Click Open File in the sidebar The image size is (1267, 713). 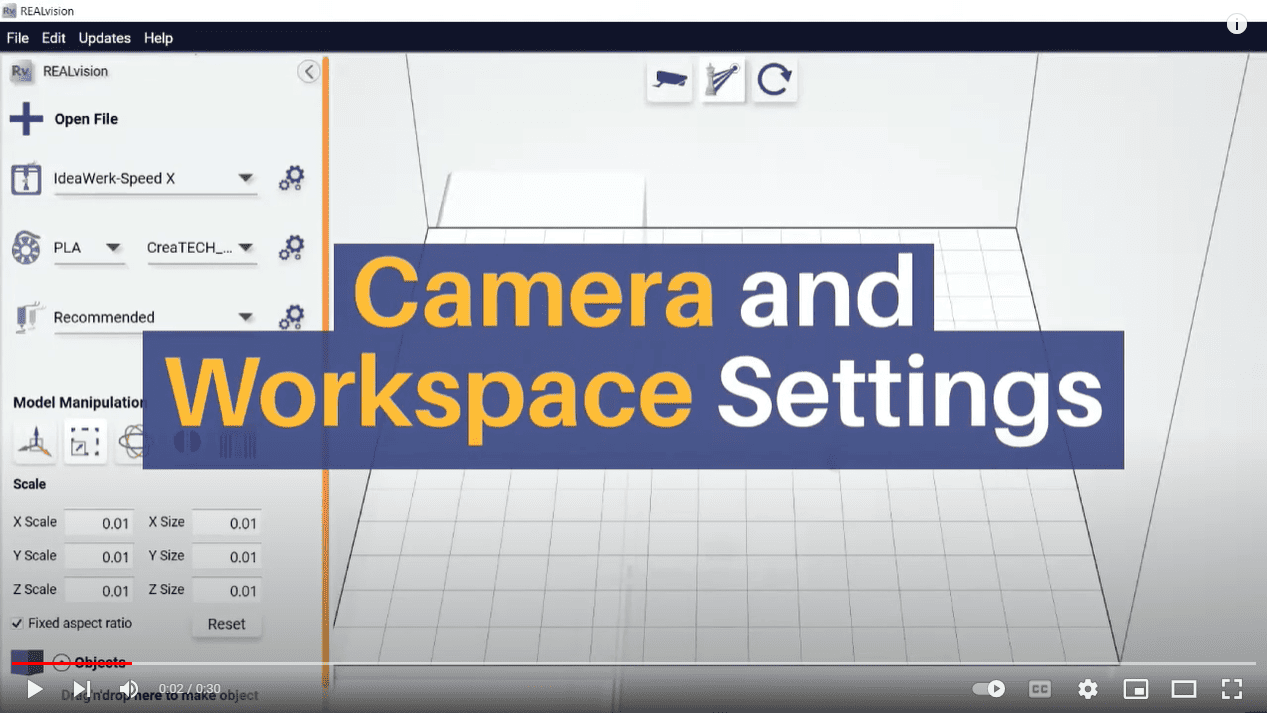[x=85, y=118]
